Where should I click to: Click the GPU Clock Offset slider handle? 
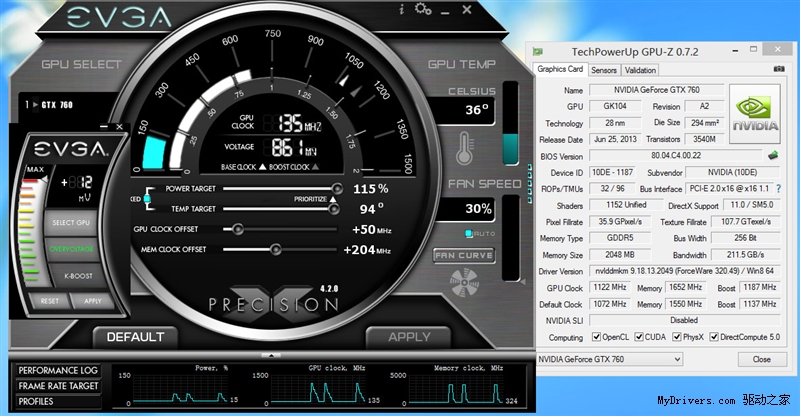coord(238,229)
